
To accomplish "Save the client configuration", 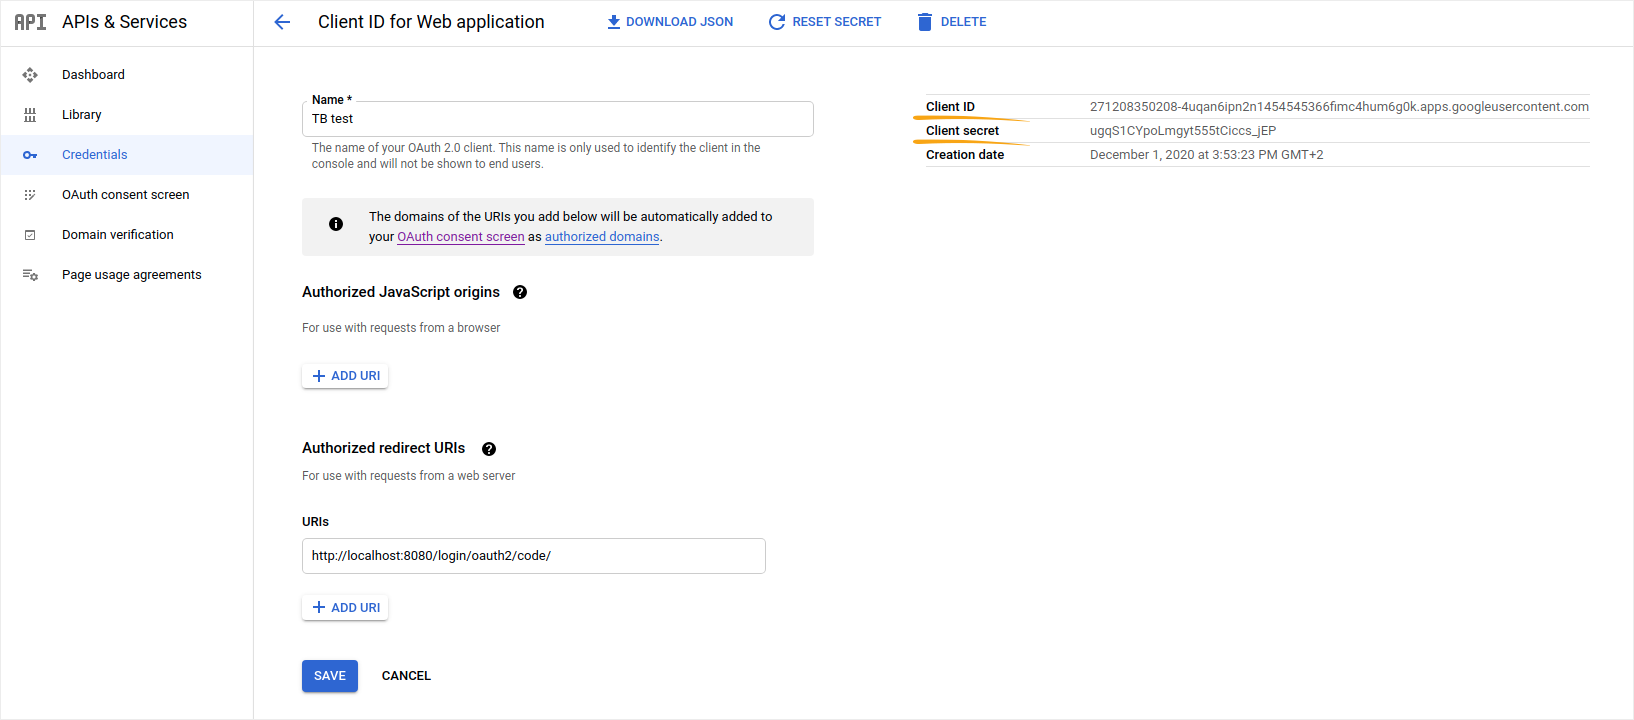I will click(330, 676).
